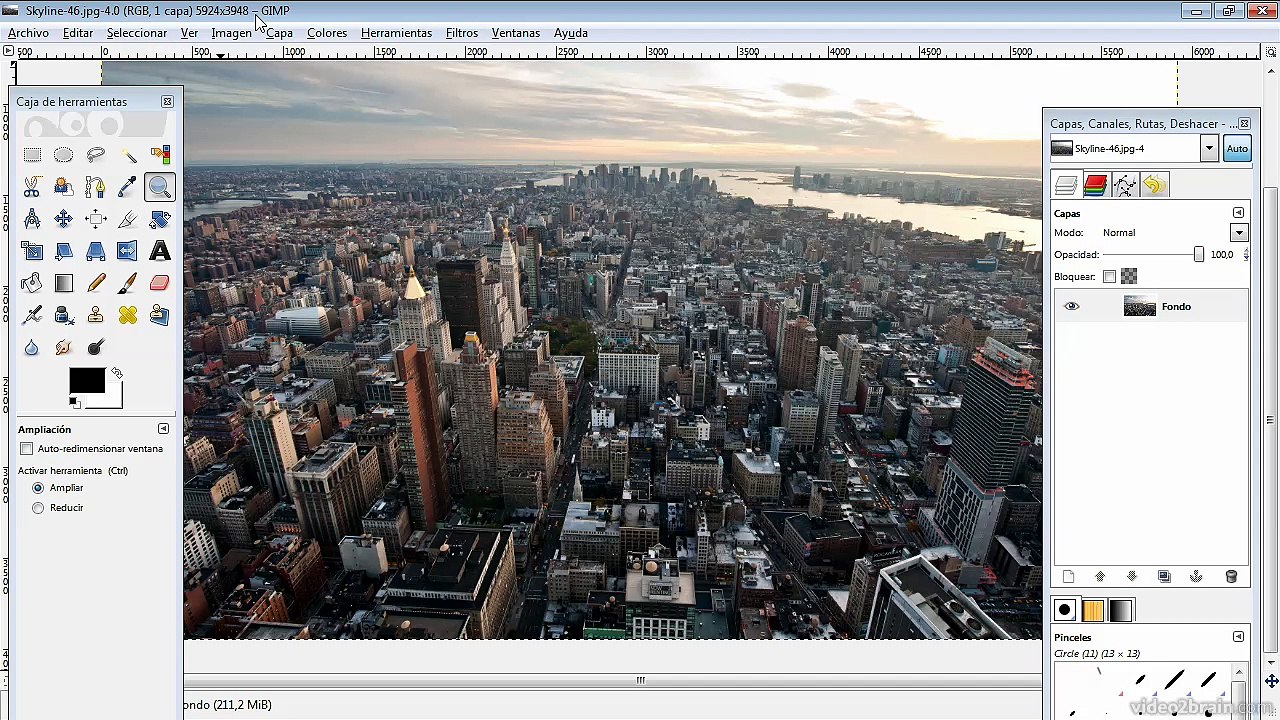Open the Skyline-46.jpg-4 image selector dropdown
Viewport: 1280px width, 720px height.
(1209, 149)
